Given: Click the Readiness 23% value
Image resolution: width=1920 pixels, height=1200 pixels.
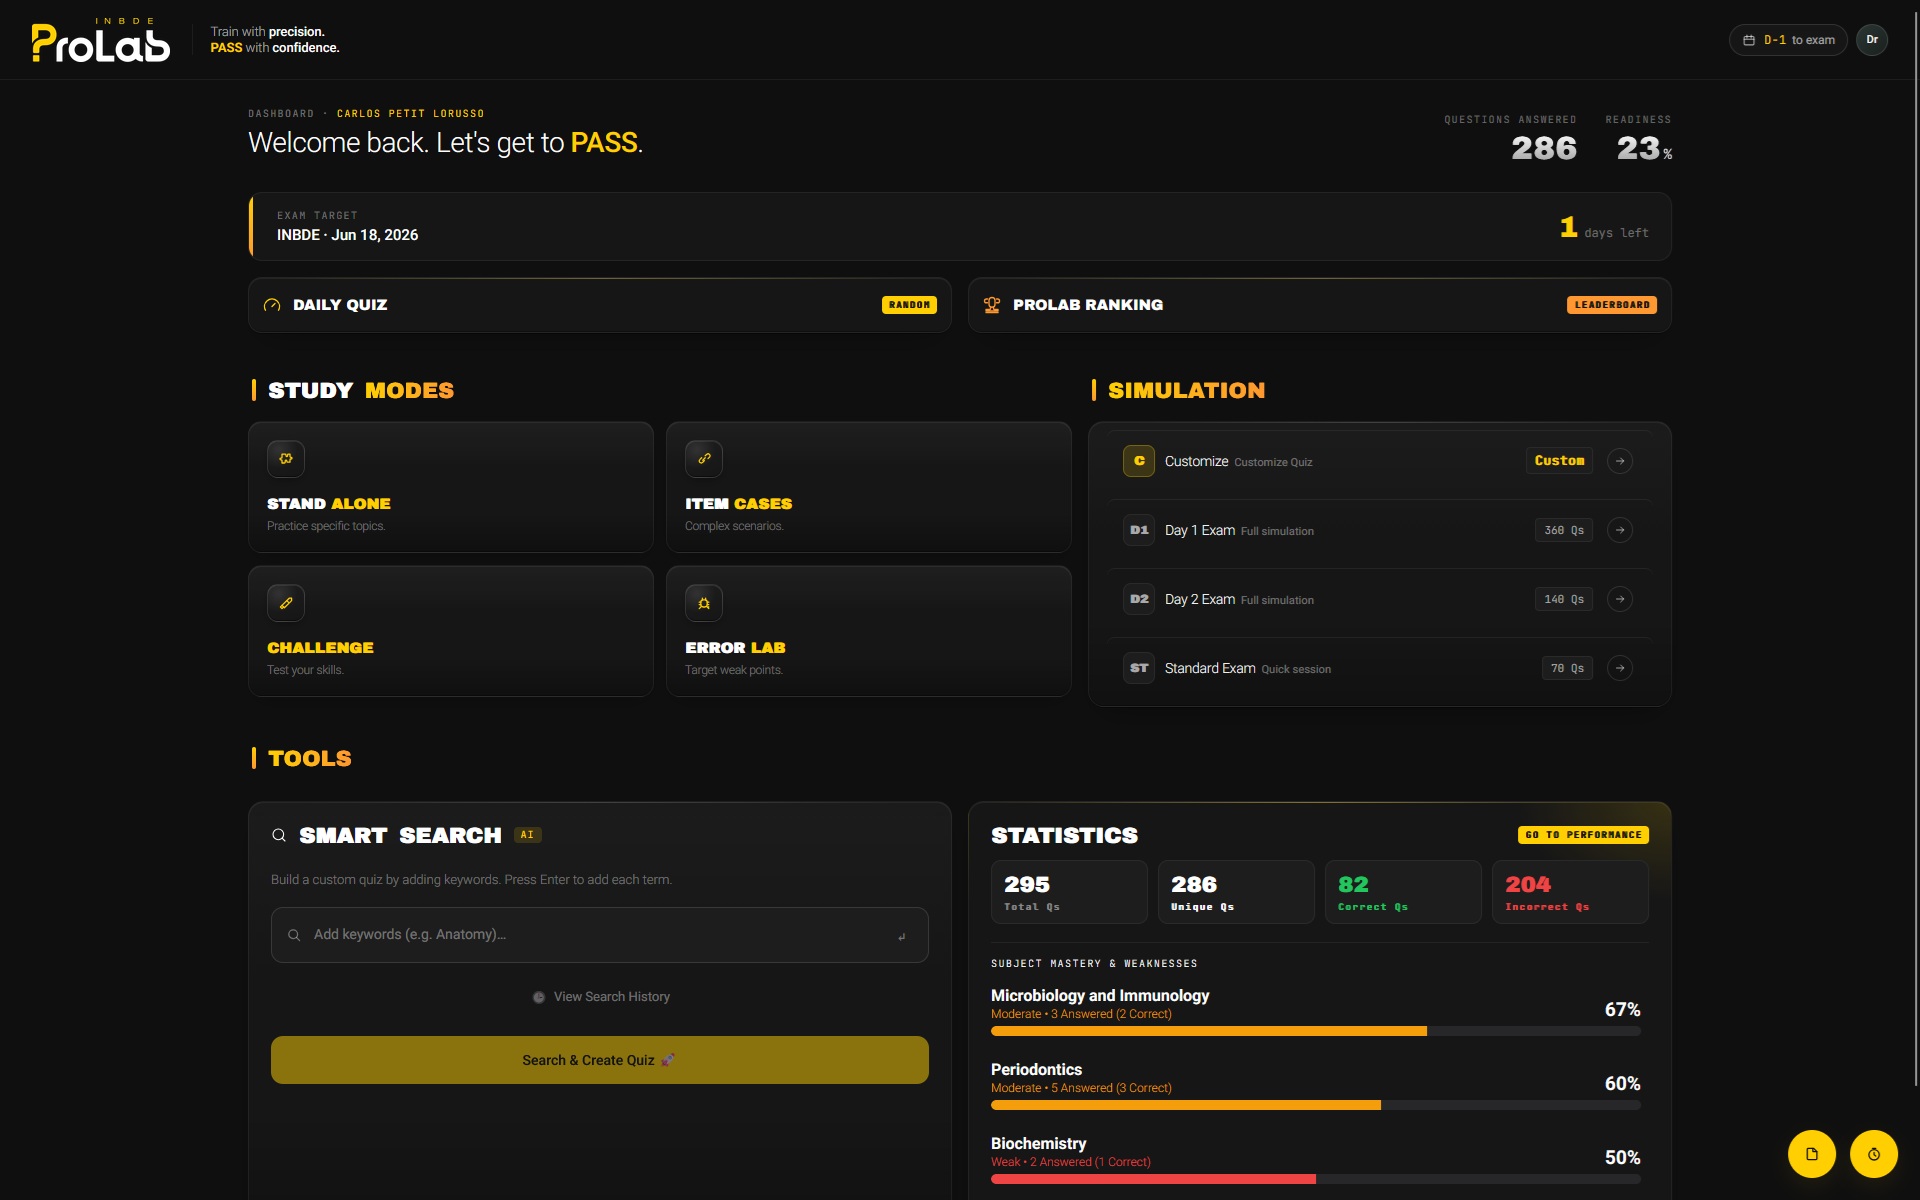Looking at the screenshot, I should click(1644, 148).
